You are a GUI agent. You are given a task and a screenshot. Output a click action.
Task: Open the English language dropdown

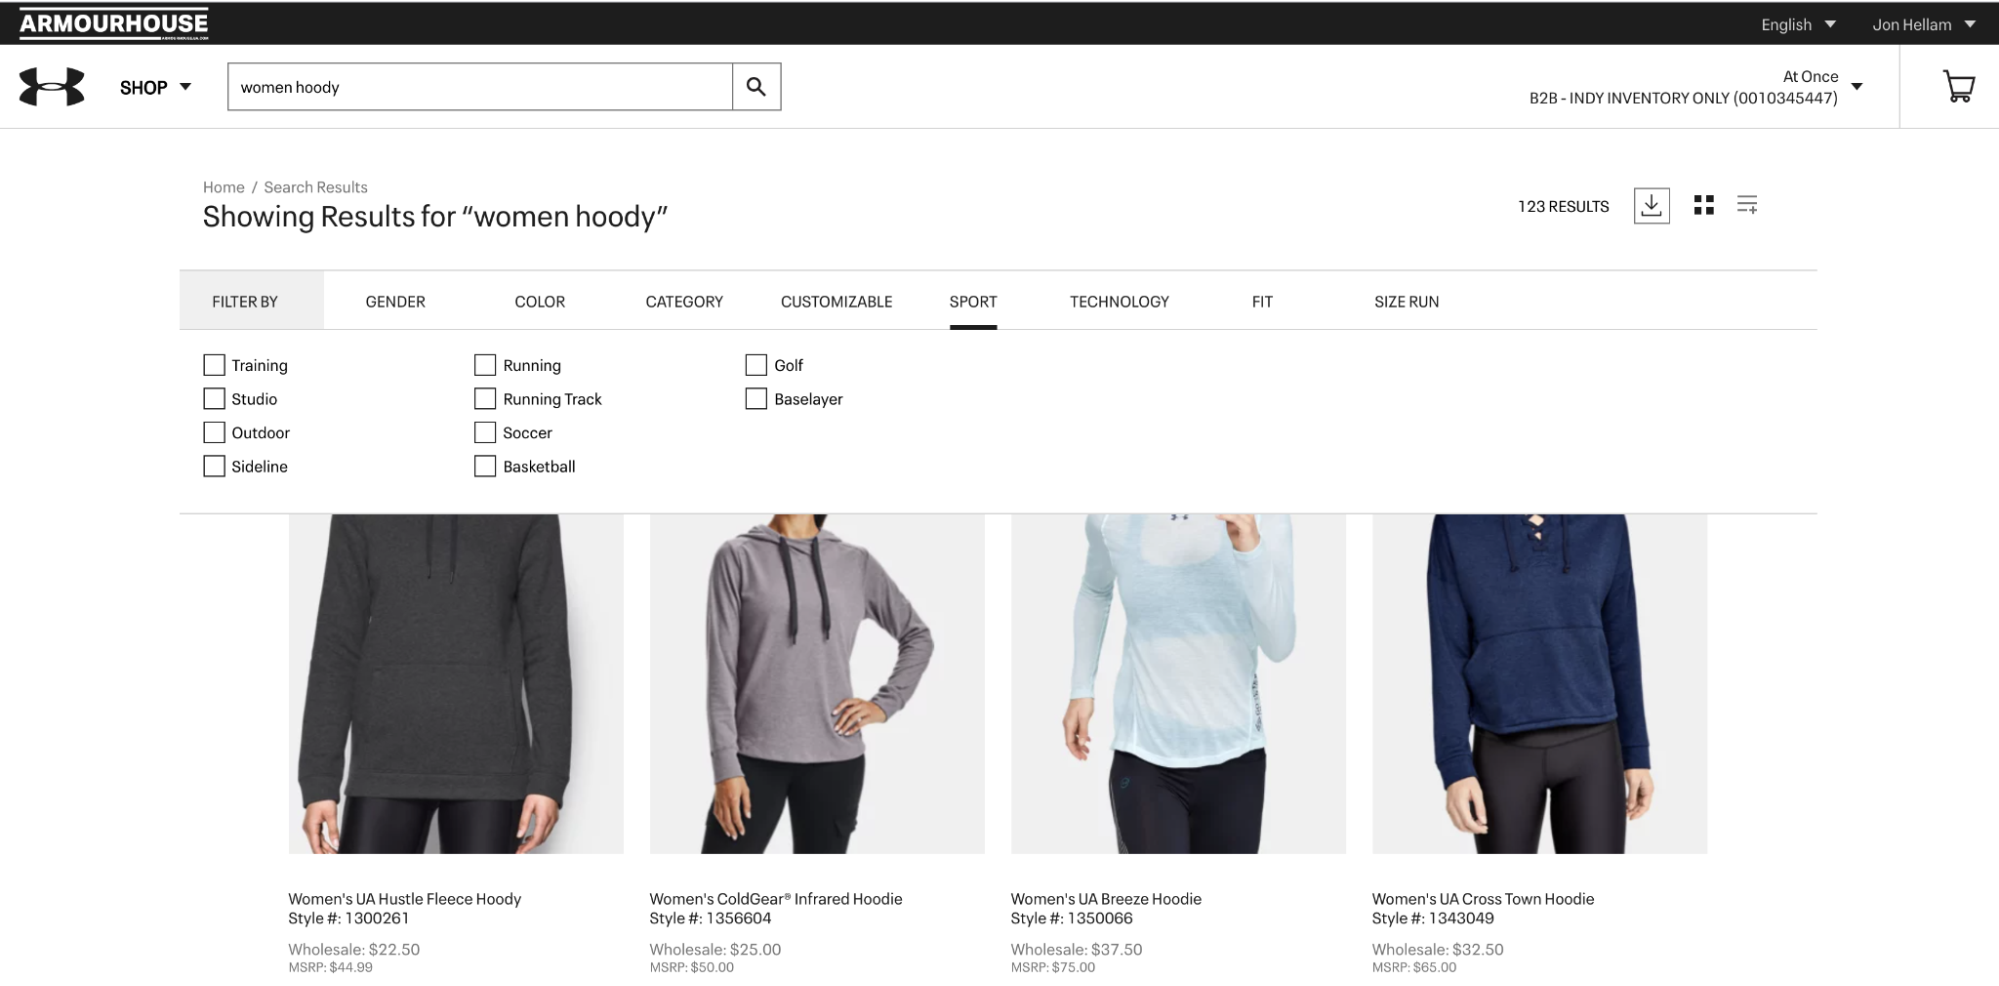(x=1798, y=24)
